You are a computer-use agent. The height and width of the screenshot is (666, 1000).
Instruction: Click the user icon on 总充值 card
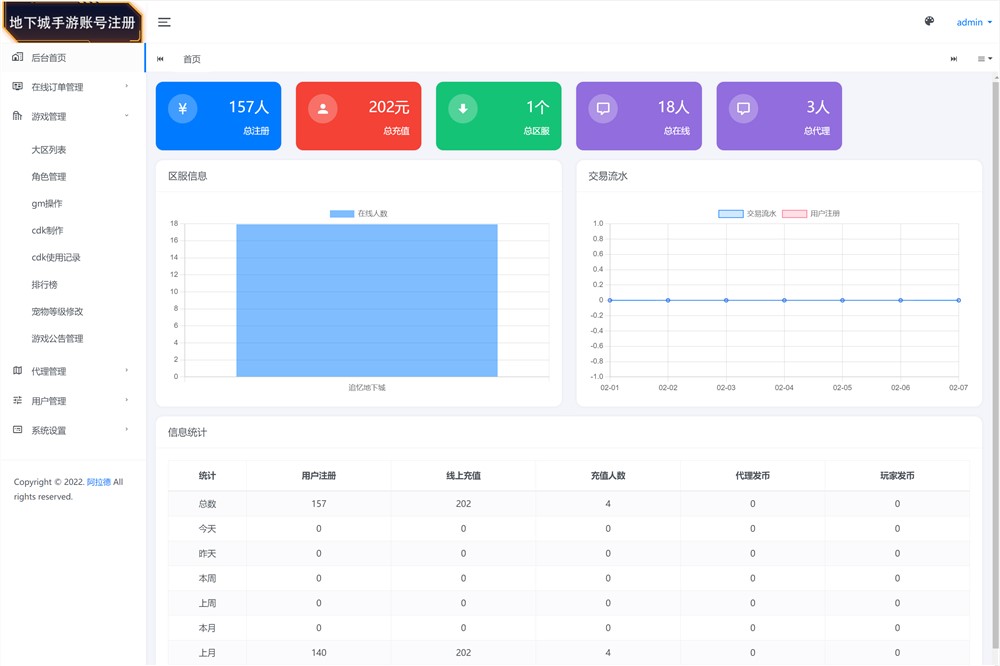[x=322, y=109]
